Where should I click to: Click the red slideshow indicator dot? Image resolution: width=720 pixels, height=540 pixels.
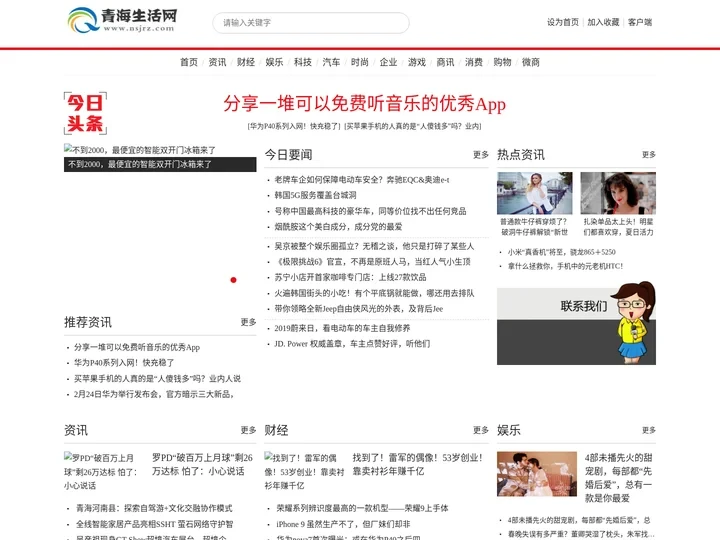[x=233, y=280]
